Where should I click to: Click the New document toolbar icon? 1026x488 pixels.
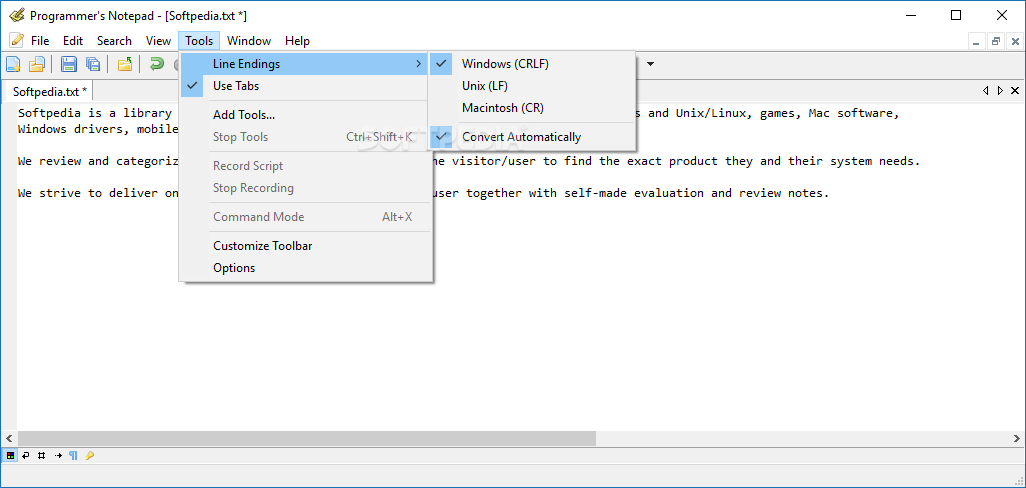click(x=13, y=64)
